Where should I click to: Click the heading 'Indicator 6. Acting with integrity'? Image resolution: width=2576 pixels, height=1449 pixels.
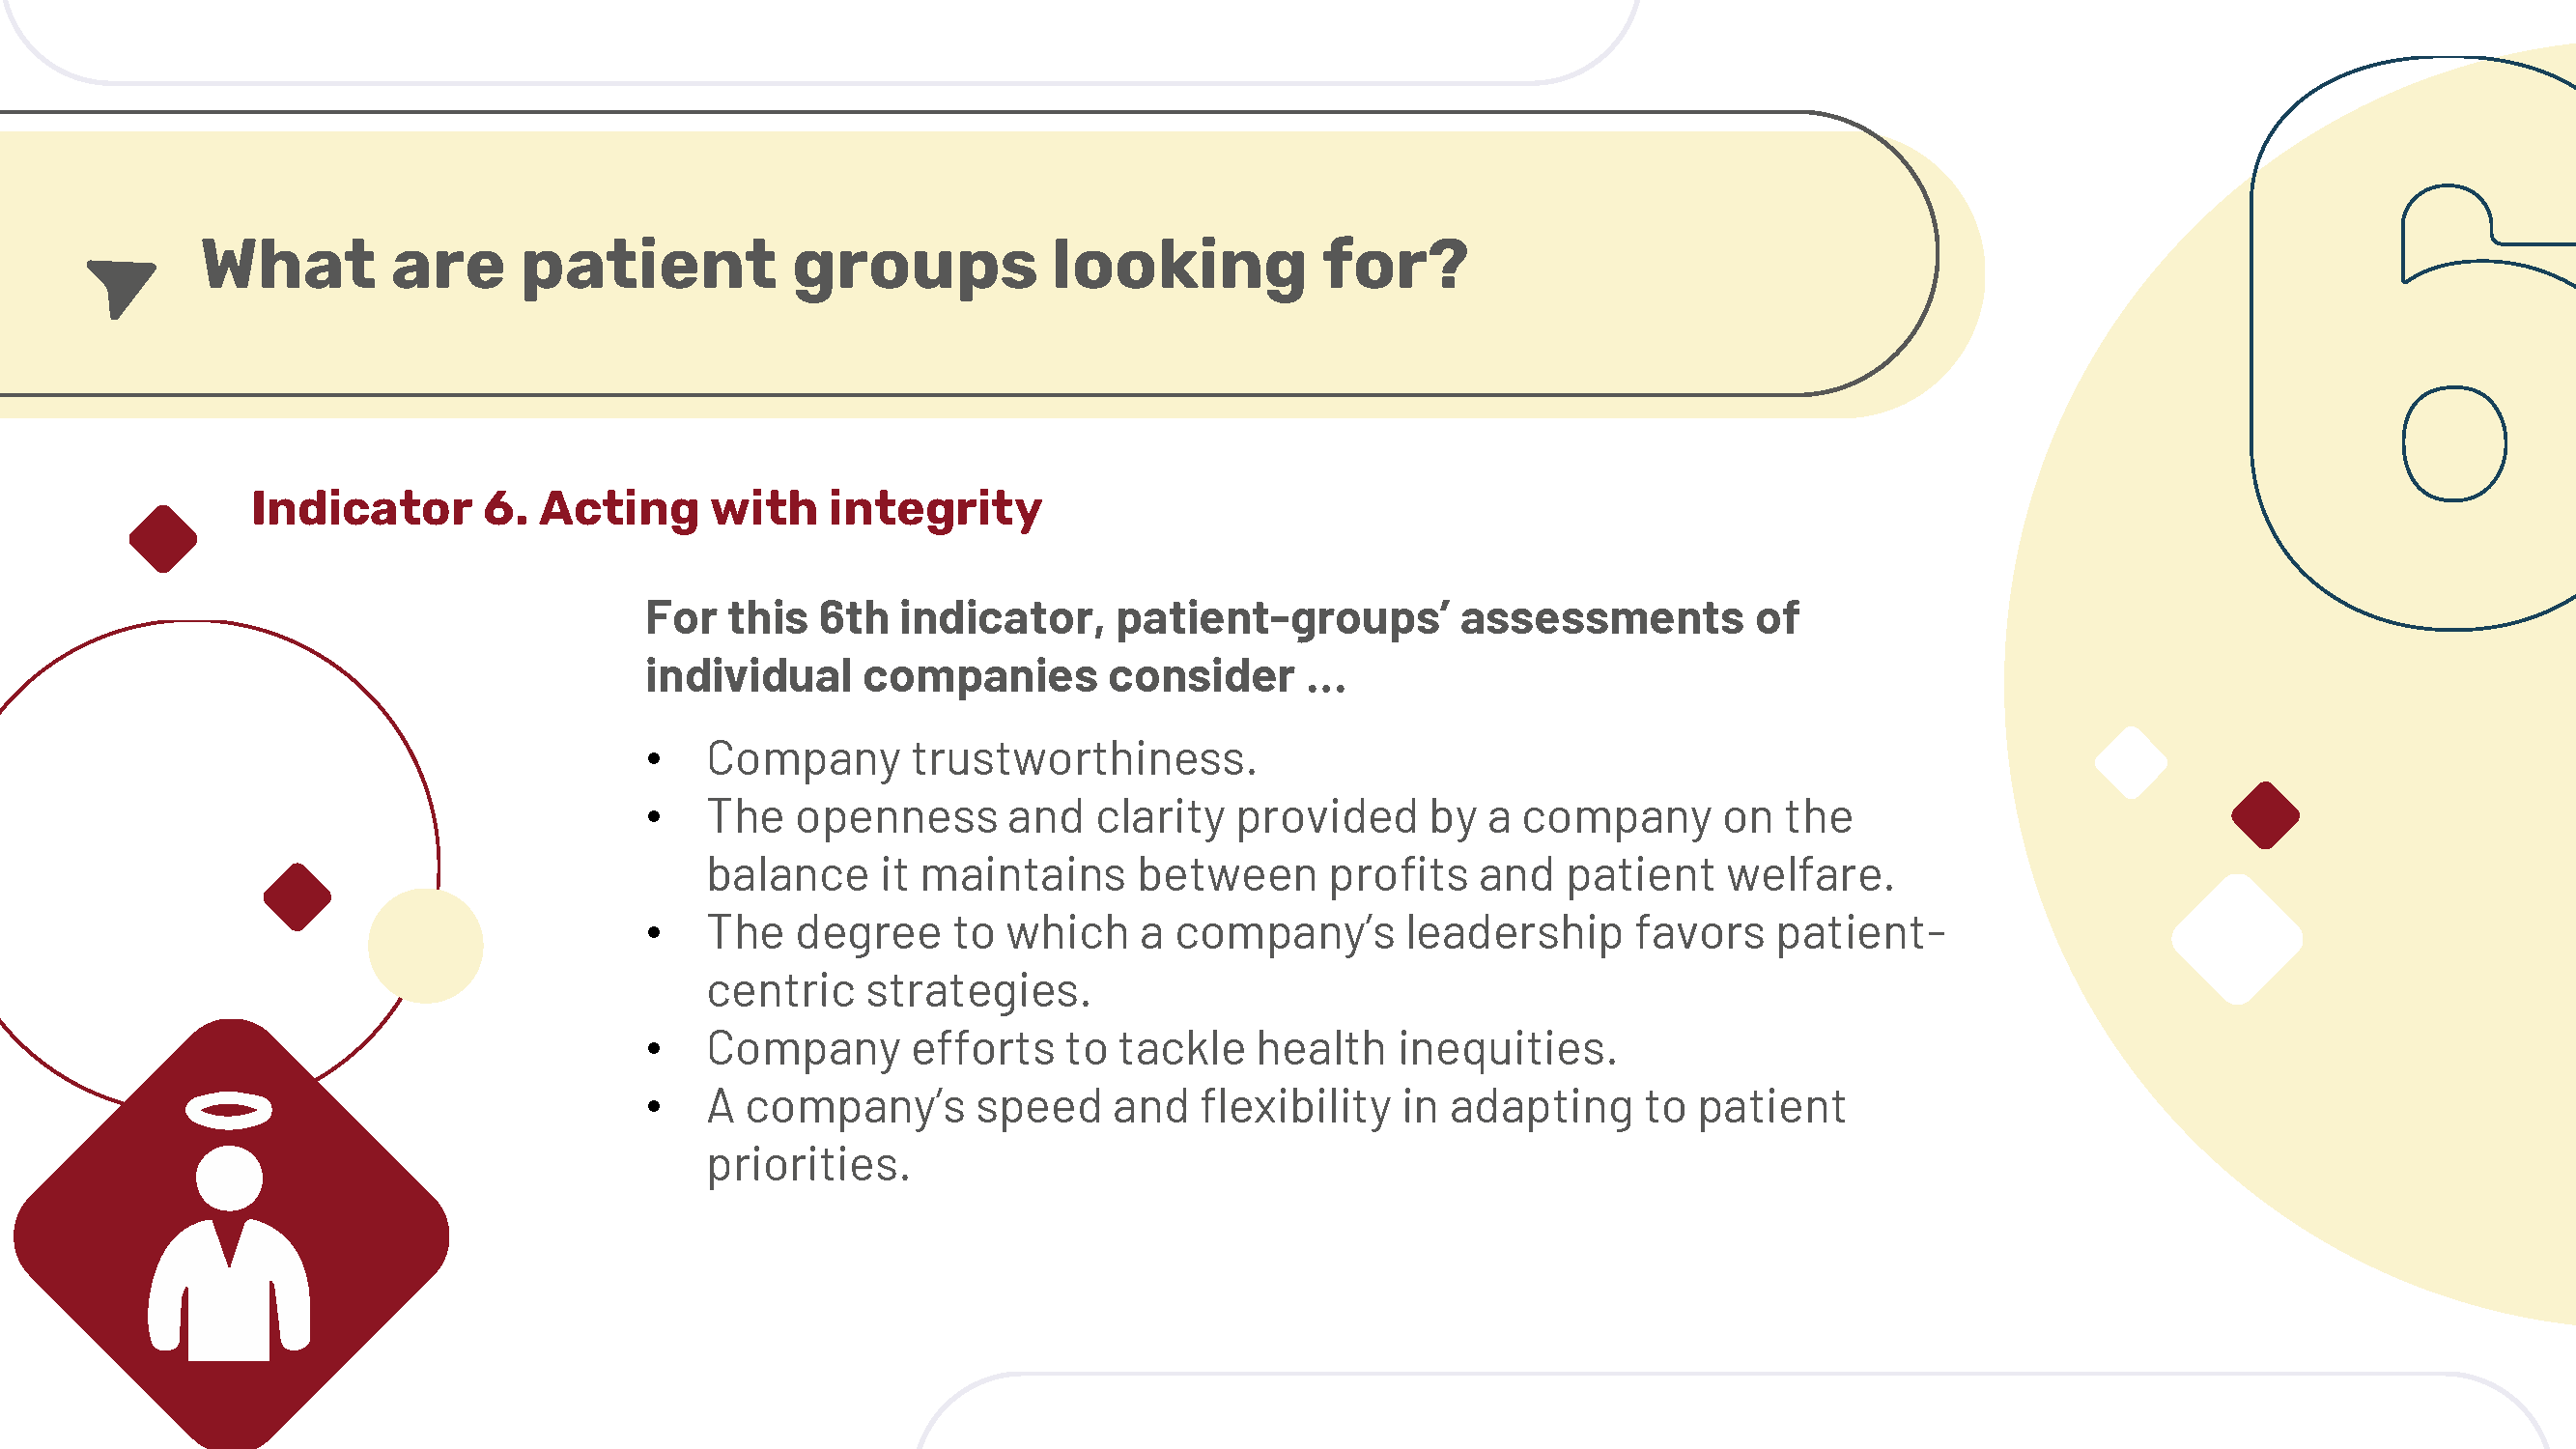(x=646, y=509)
